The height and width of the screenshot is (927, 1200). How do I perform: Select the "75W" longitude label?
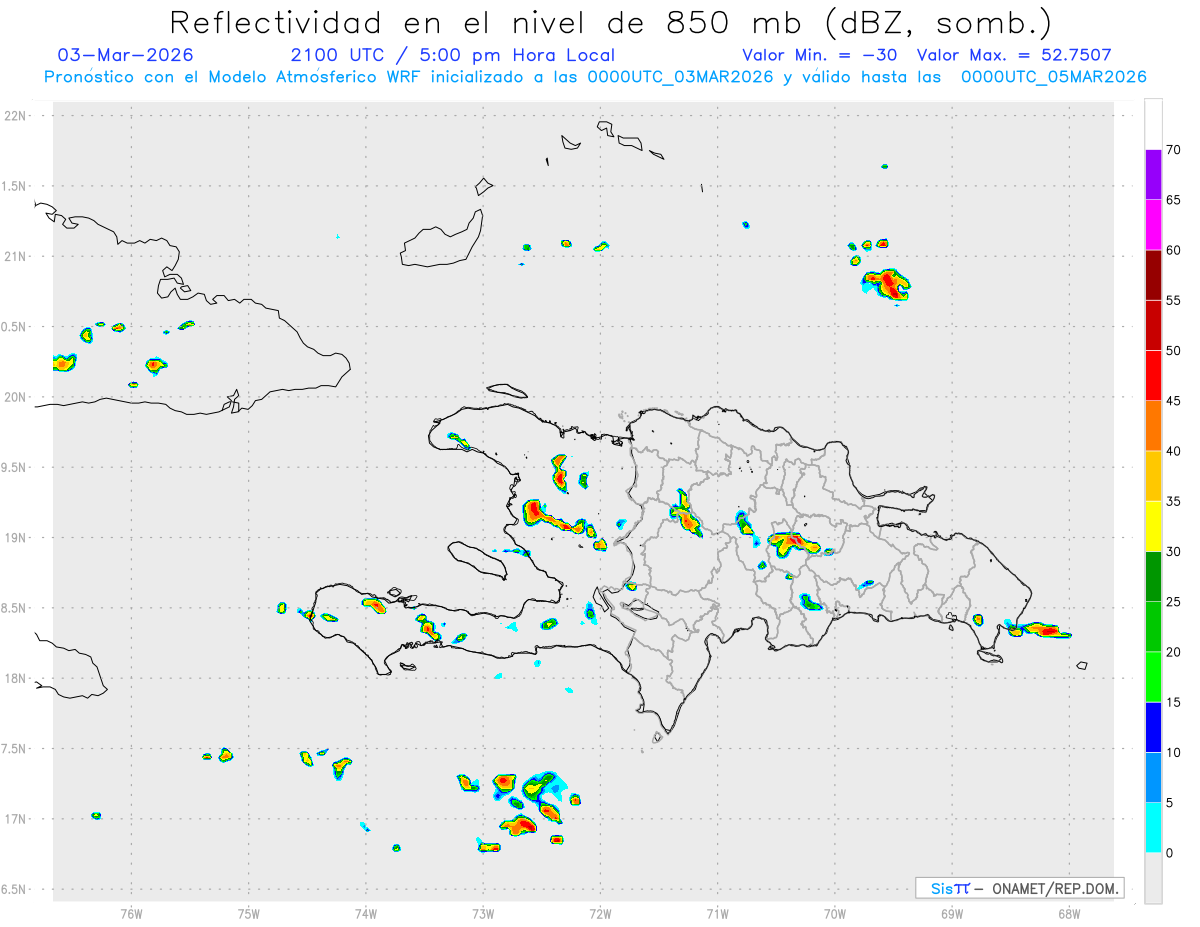[x=249, y=913]
